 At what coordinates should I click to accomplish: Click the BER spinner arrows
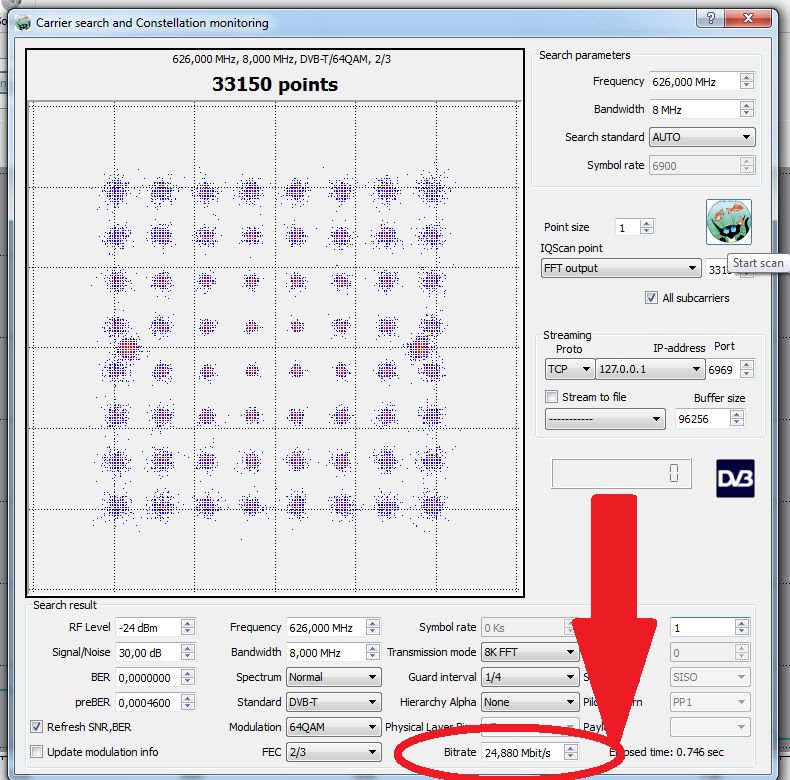click(x=187, y=678)
